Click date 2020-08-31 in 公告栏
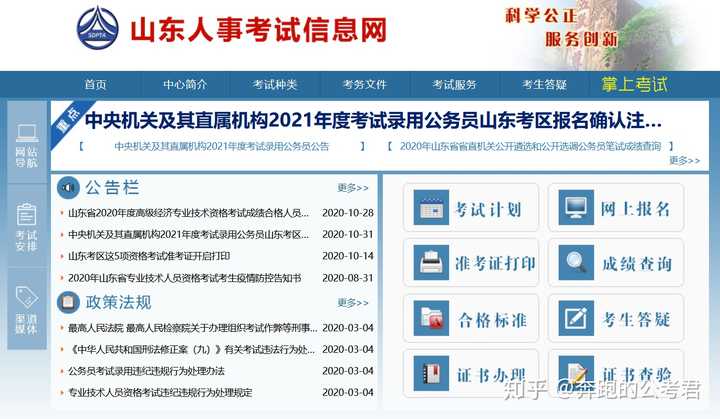This screenshot has height=419, width=720. coord(348,278)
